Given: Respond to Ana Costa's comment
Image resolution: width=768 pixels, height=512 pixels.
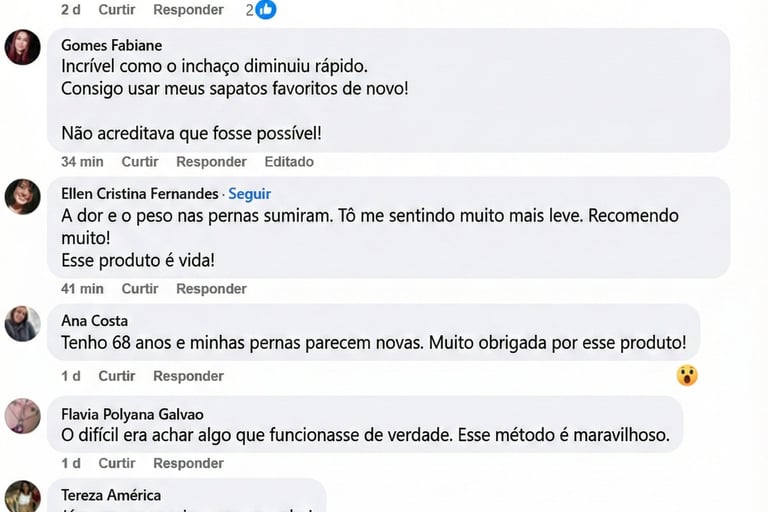Looking at the screenshot, I should [188, 376].
